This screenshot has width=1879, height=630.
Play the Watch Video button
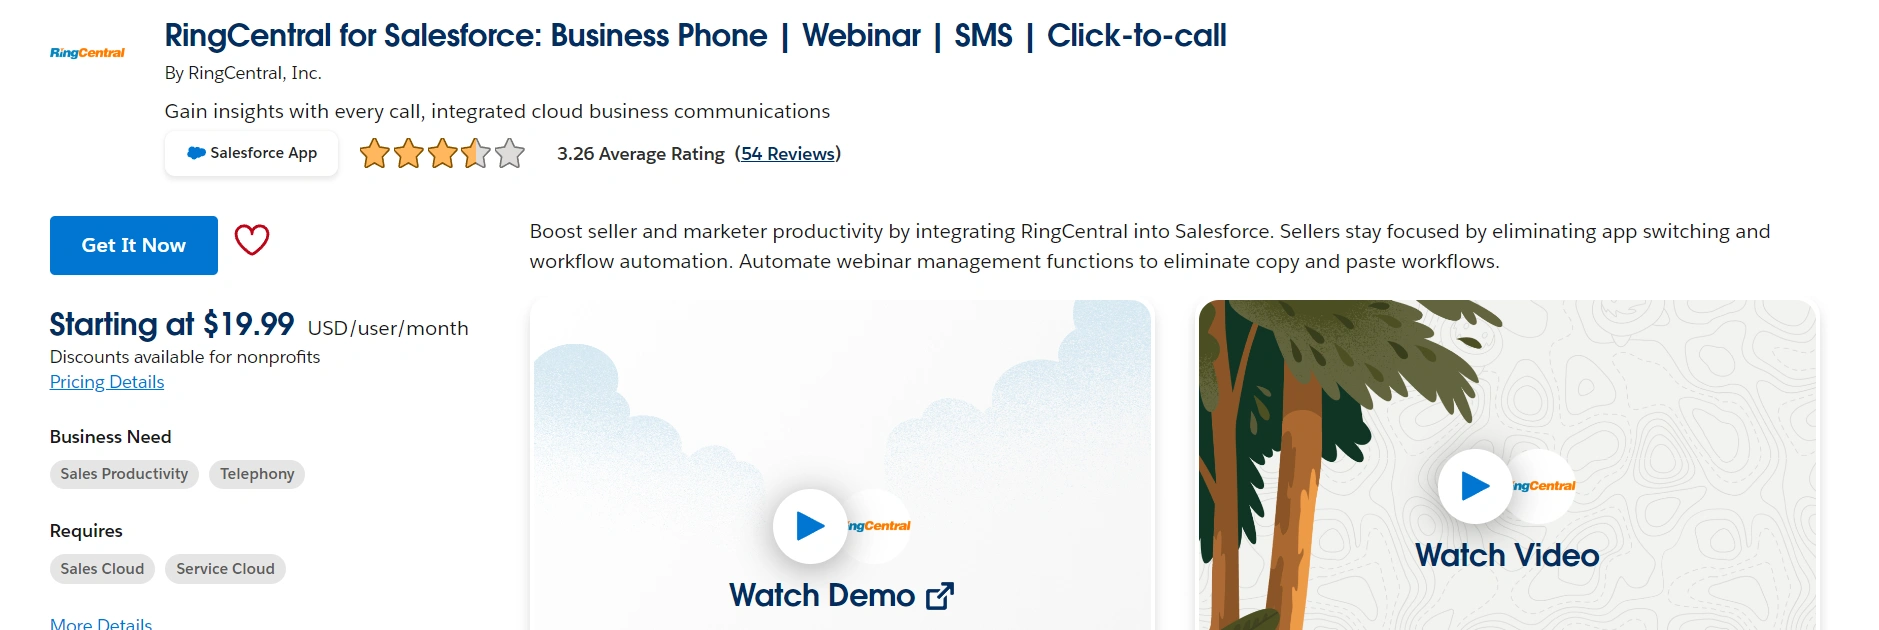click(1475, 486)
